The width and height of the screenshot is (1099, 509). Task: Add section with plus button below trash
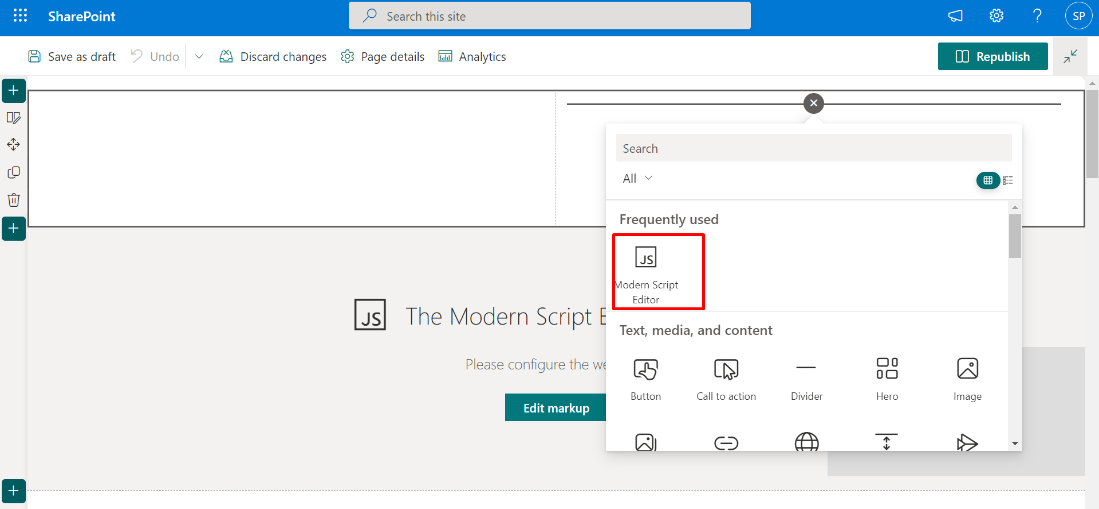click(x=14, y=229)
